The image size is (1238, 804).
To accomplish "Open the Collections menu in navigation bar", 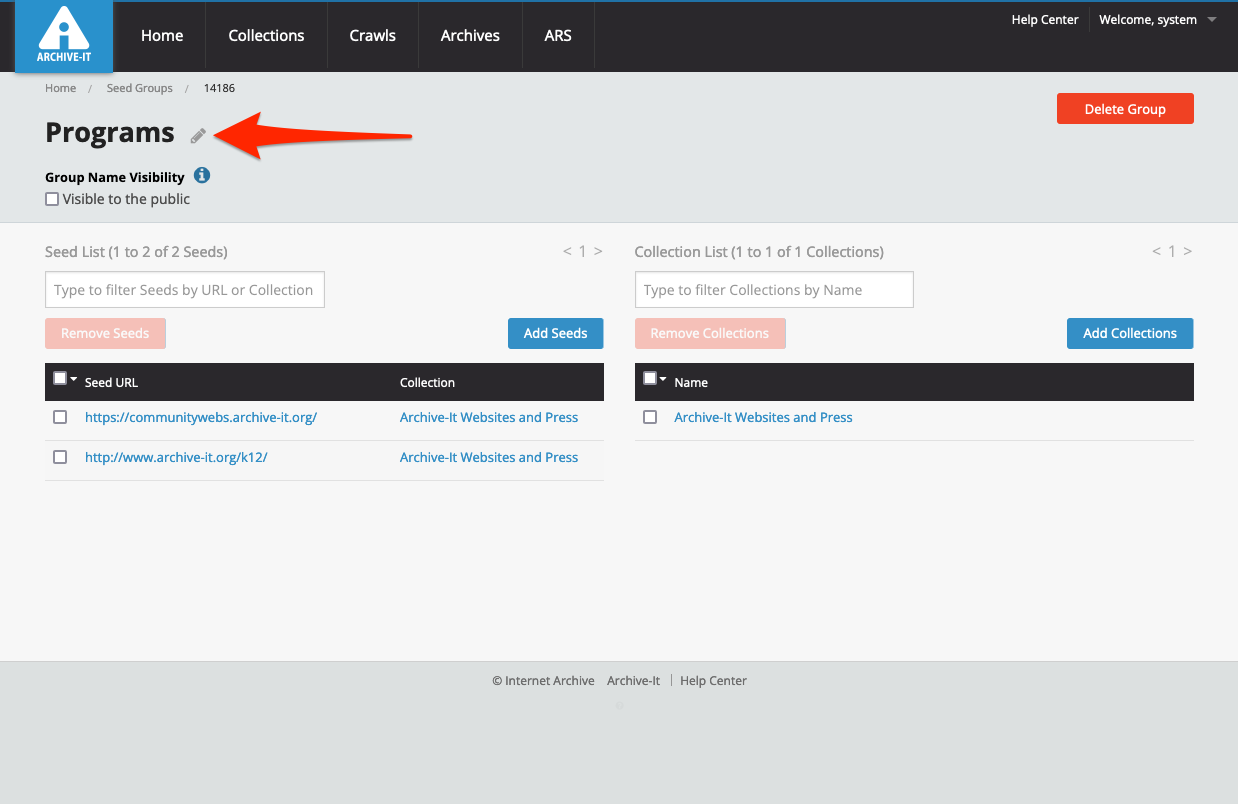I will click(266, 36).
